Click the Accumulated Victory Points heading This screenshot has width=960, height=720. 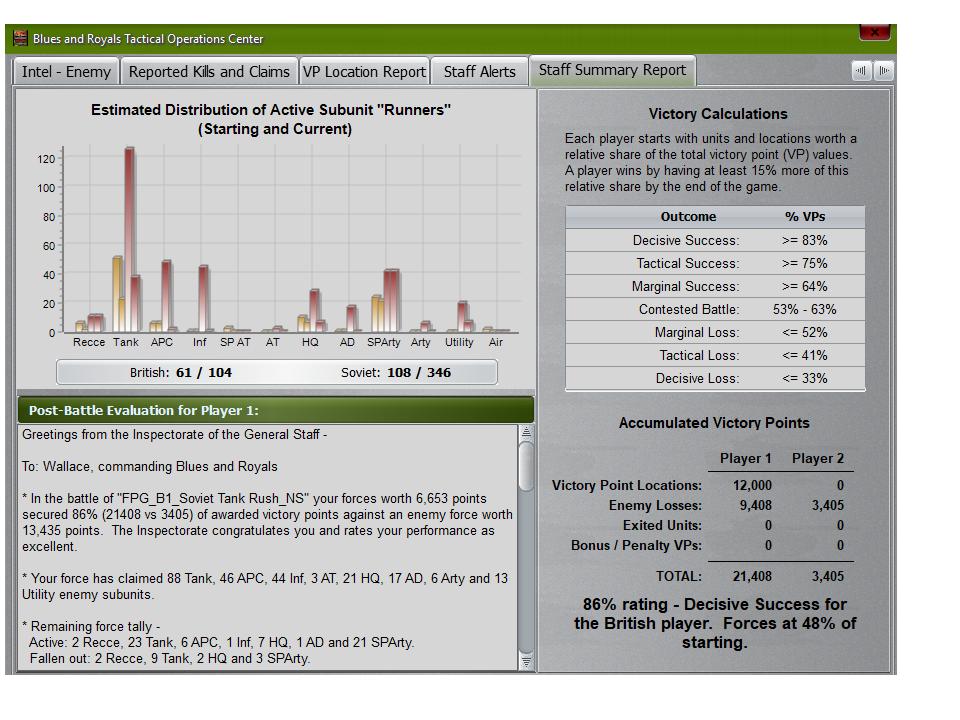[714, 423]
